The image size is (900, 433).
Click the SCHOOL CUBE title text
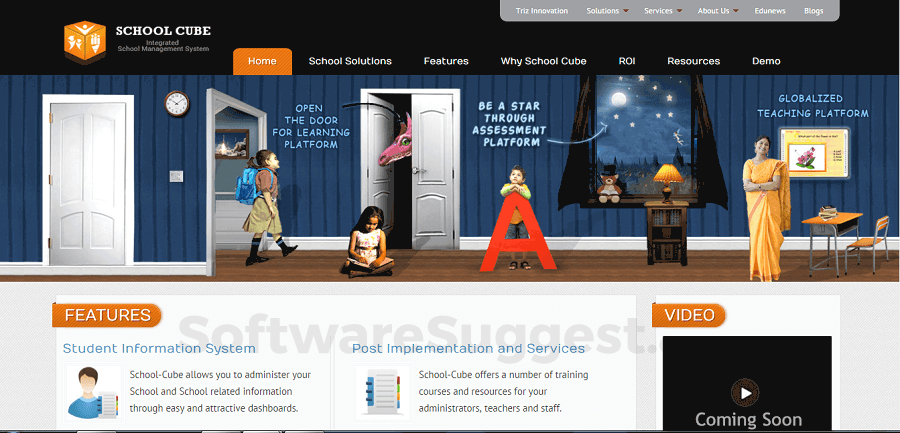[x=163, y=31]
